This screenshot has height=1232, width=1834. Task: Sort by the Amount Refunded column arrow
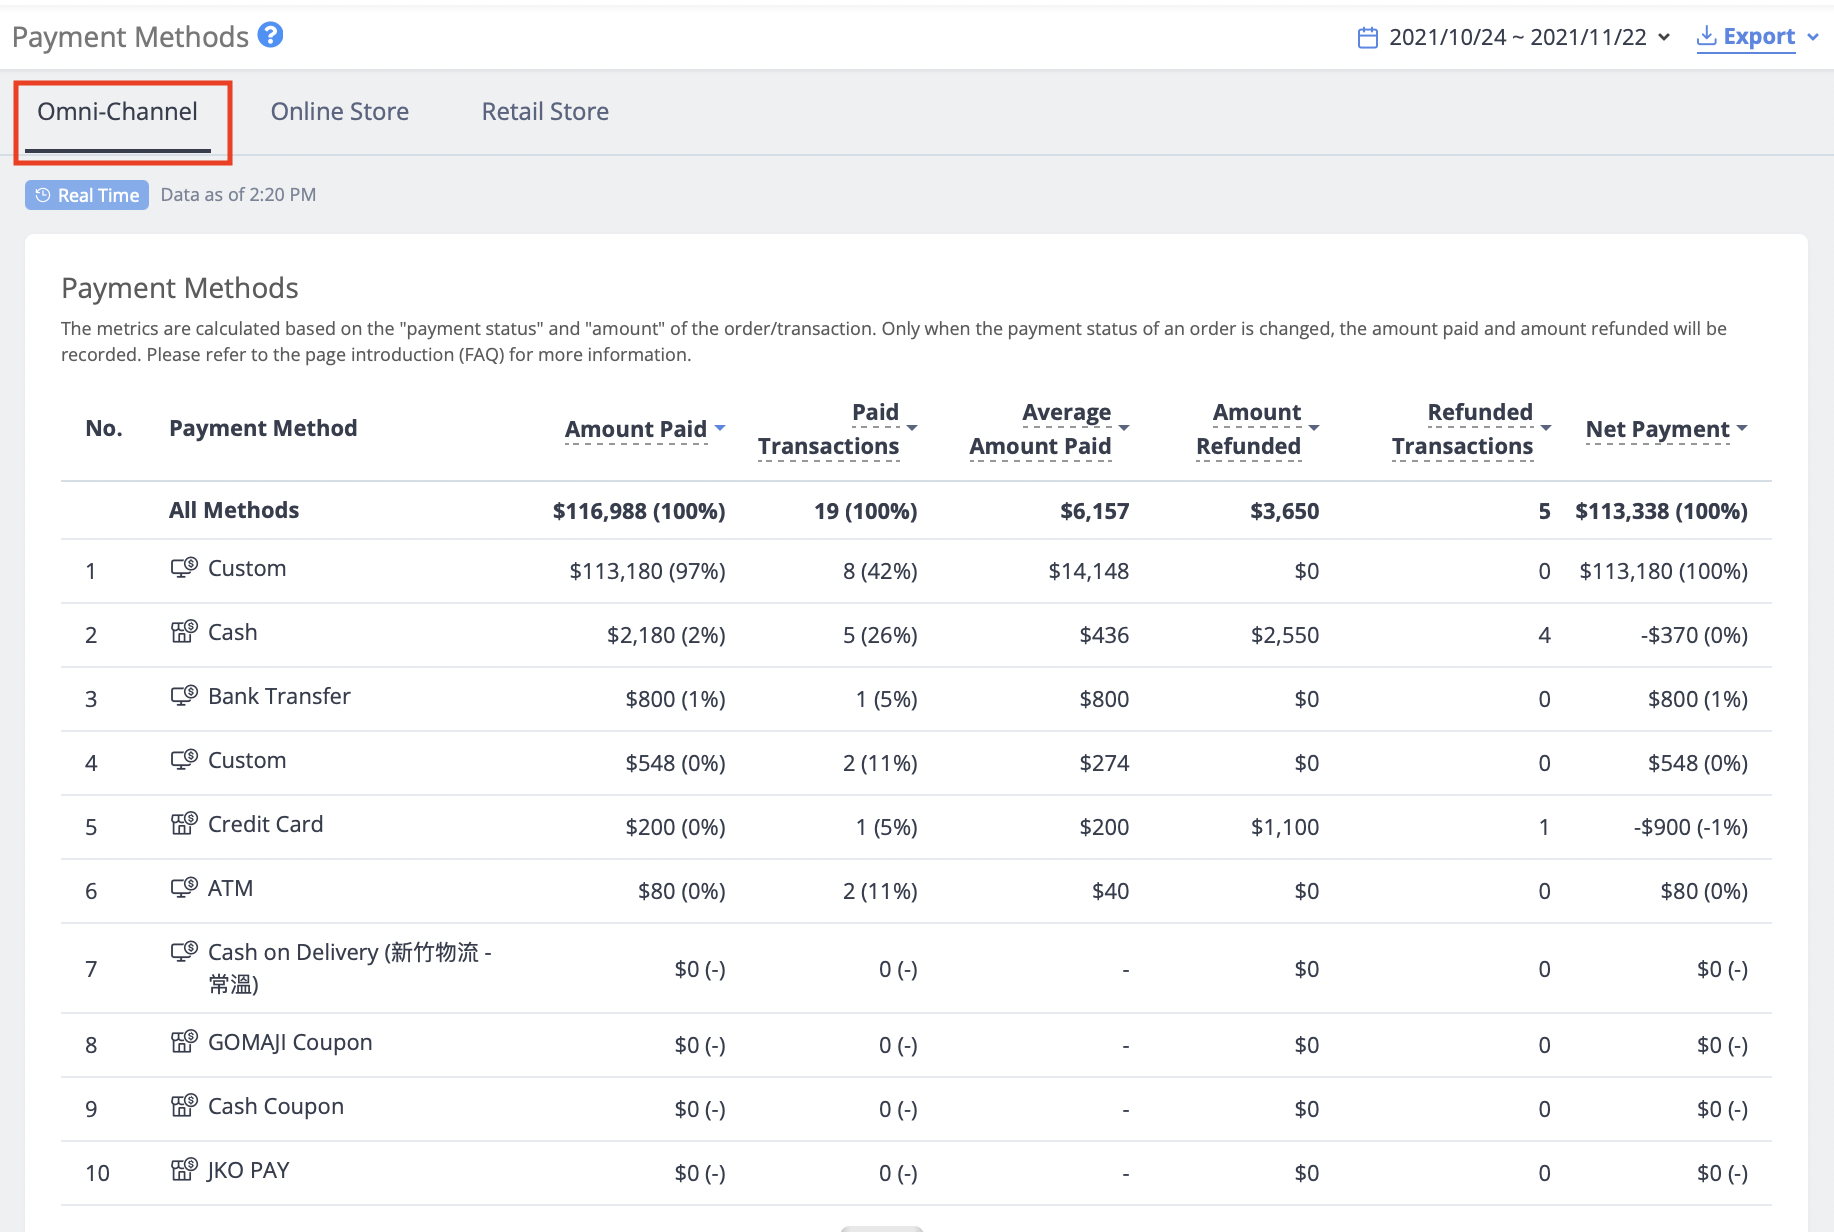(1314, 428)
